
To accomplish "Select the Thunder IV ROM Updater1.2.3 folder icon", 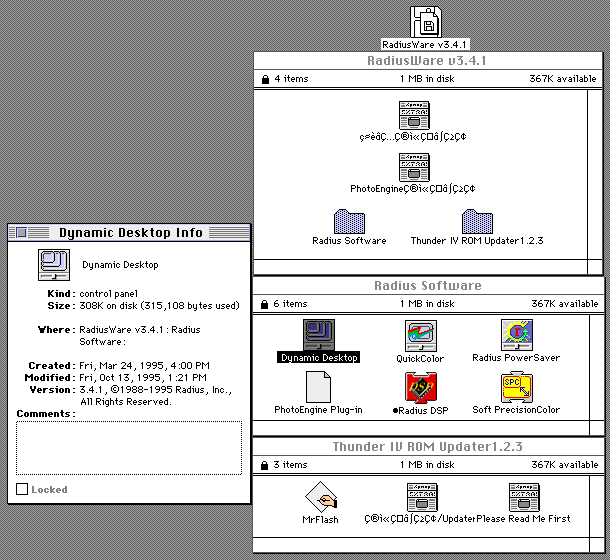I will (477, 221).
